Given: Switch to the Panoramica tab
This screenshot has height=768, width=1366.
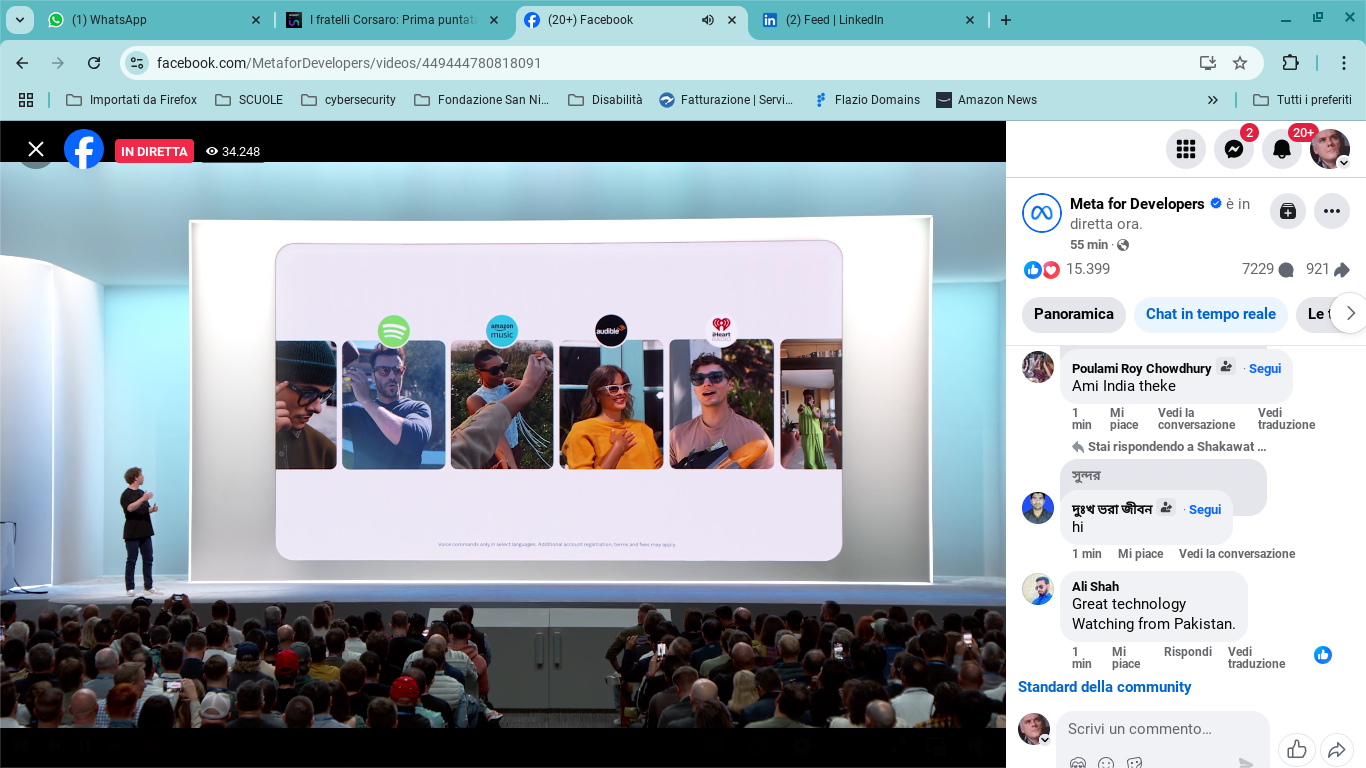Looking at the screenshot, I should click(x=1074, y=314).
